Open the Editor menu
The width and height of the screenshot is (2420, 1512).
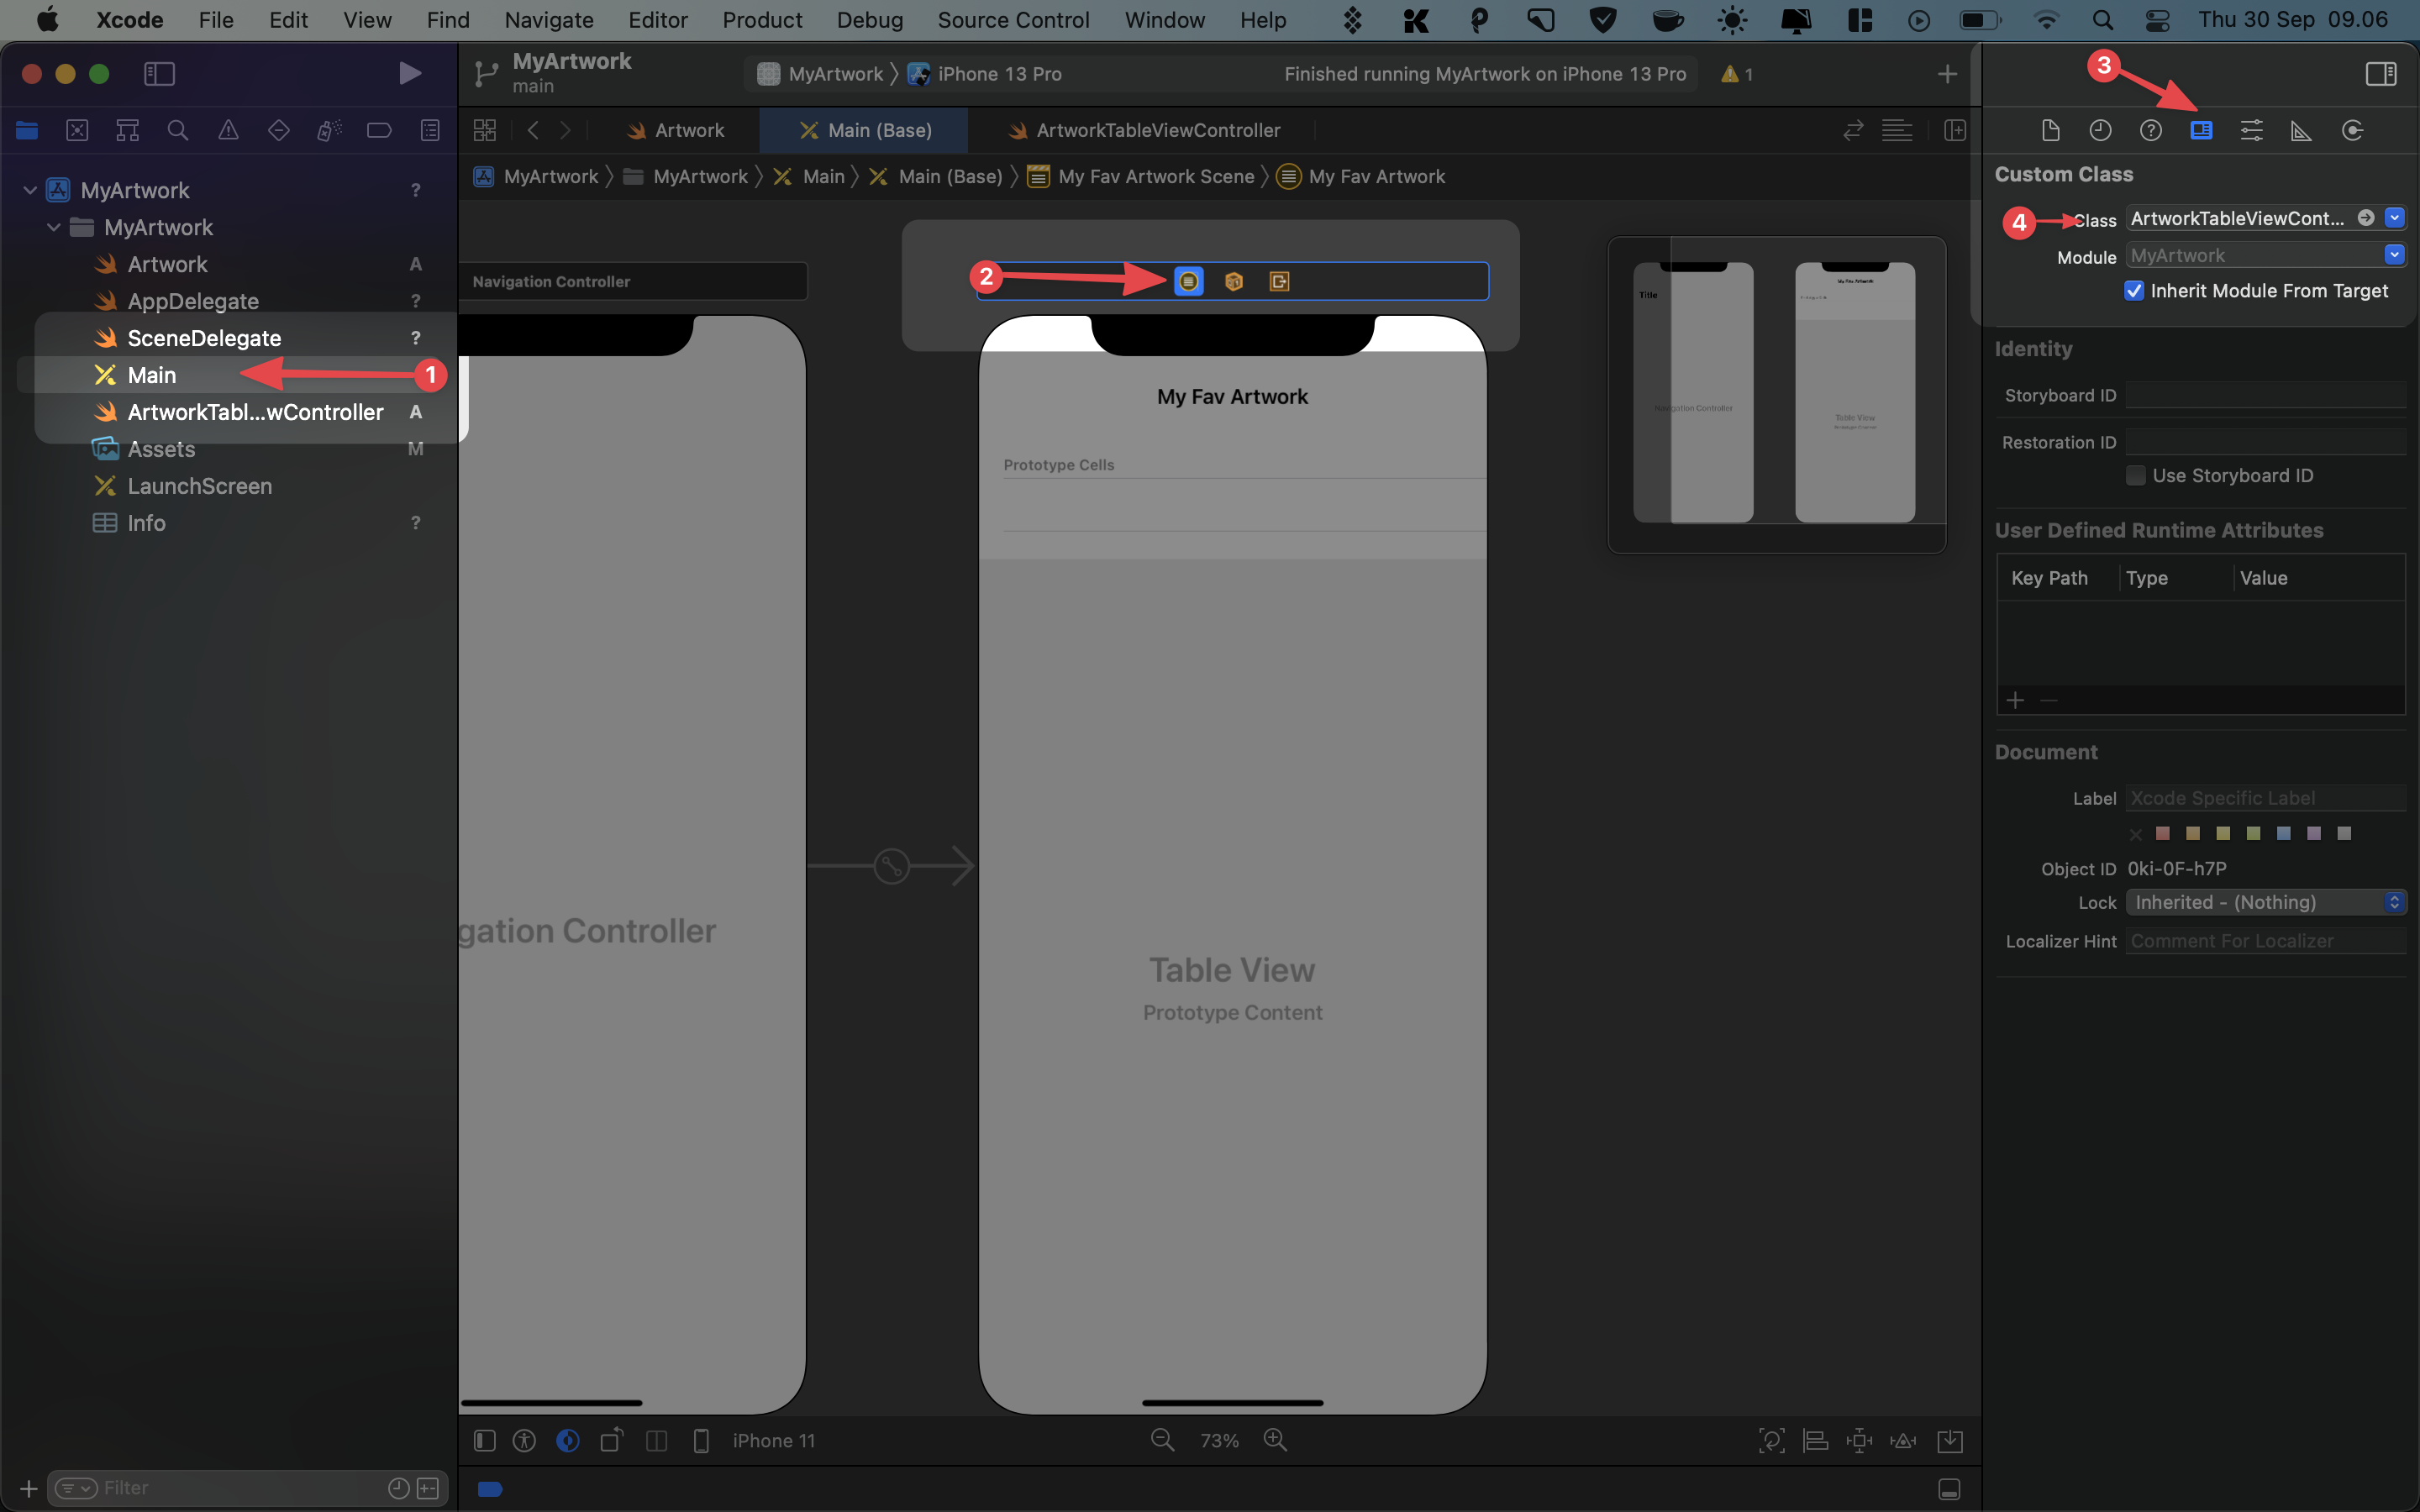click(657, 20)
